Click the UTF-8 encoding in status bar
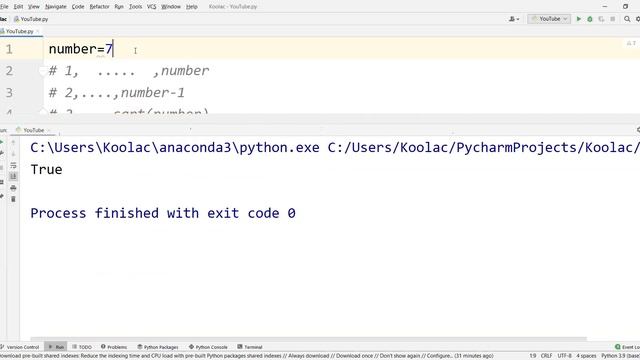Viewport: 640px width, 360px height. (564, 356)
